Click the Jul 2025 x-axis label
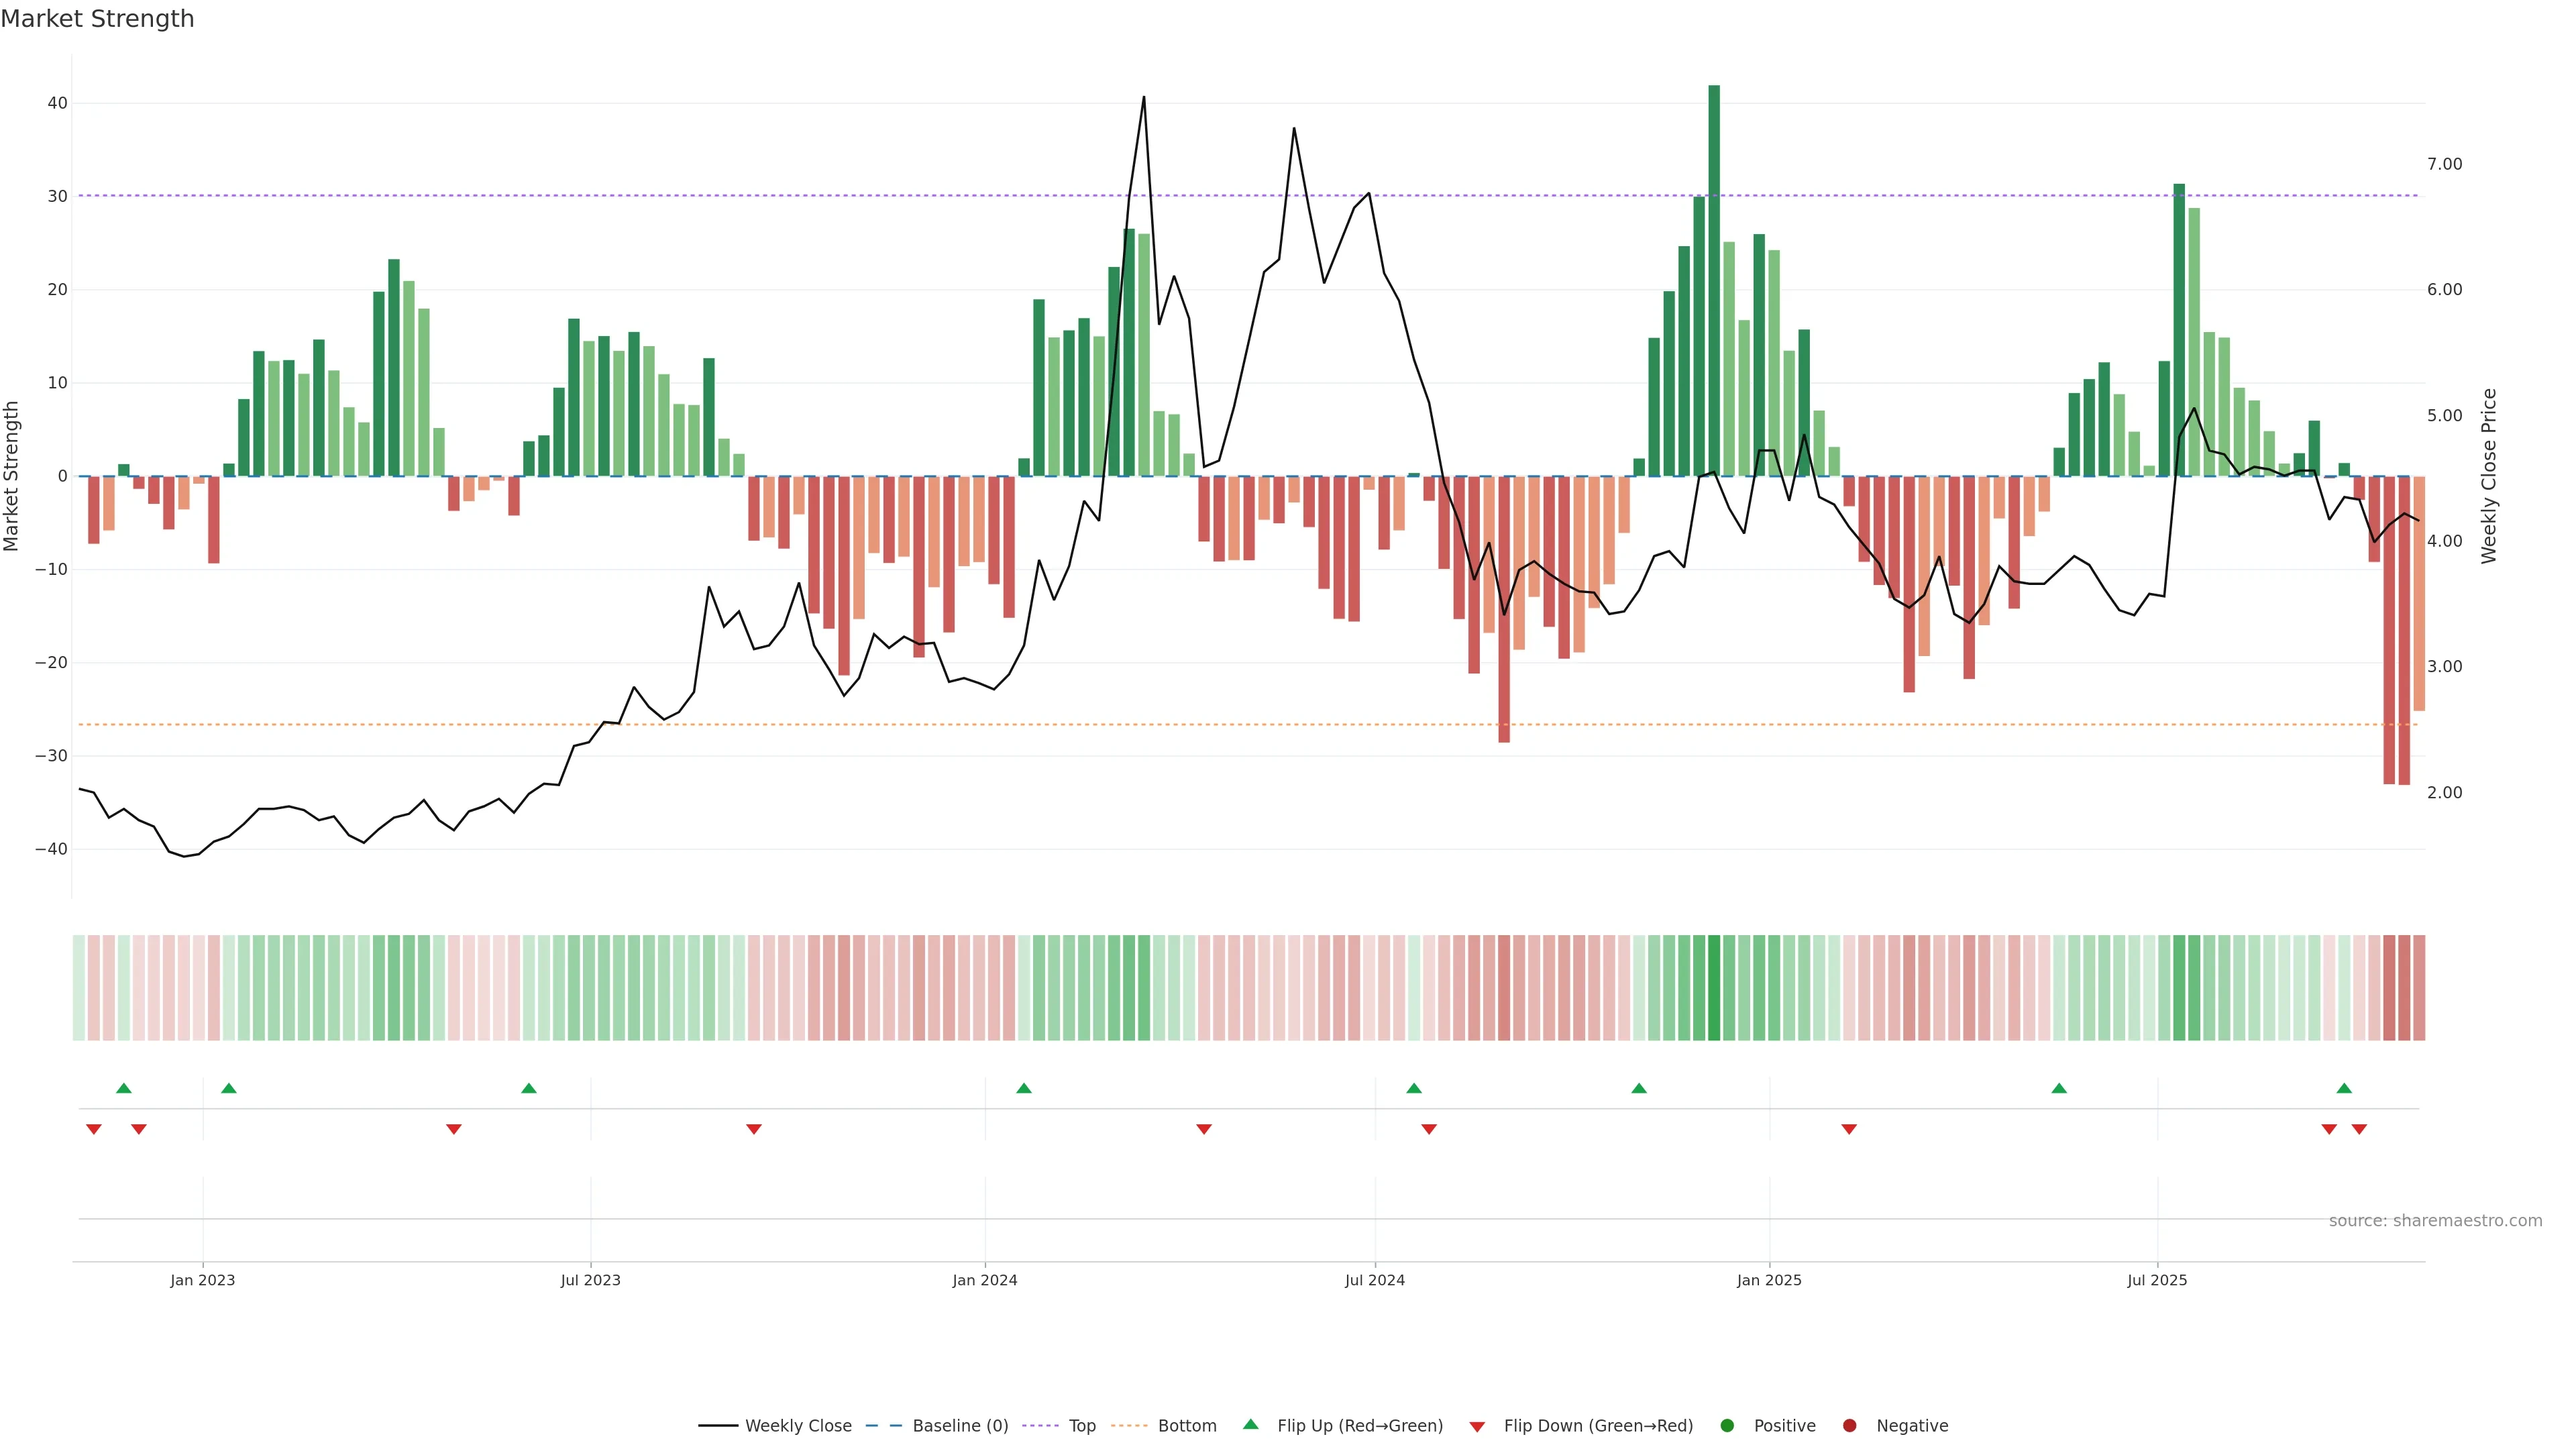 point(2157,1280)
